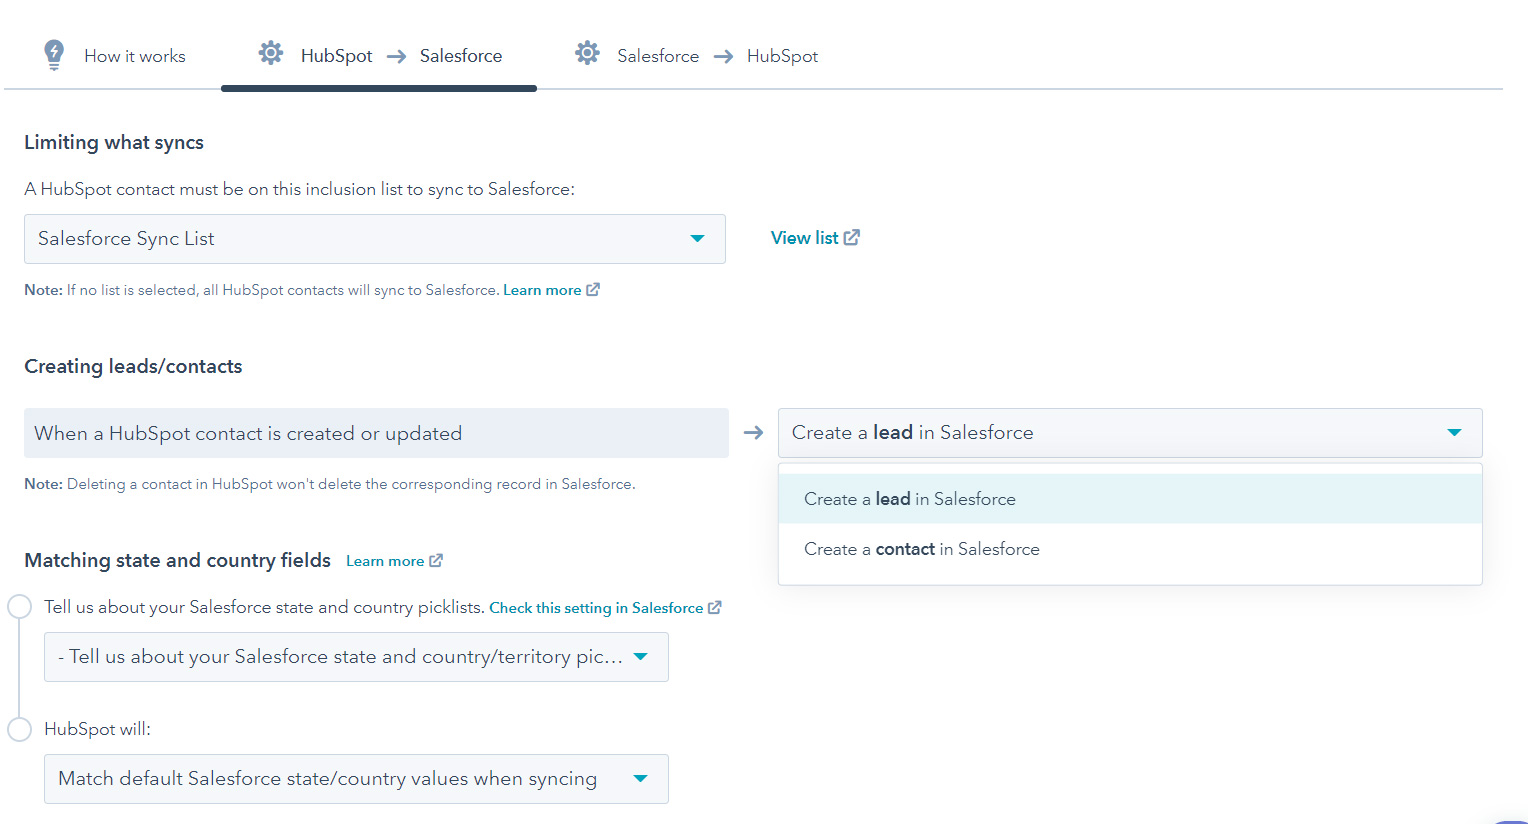Viewport: 1528px width, 824px height.
Task: Click external icon beside Matching state Learn more
Action: click(x=436, y=561)
